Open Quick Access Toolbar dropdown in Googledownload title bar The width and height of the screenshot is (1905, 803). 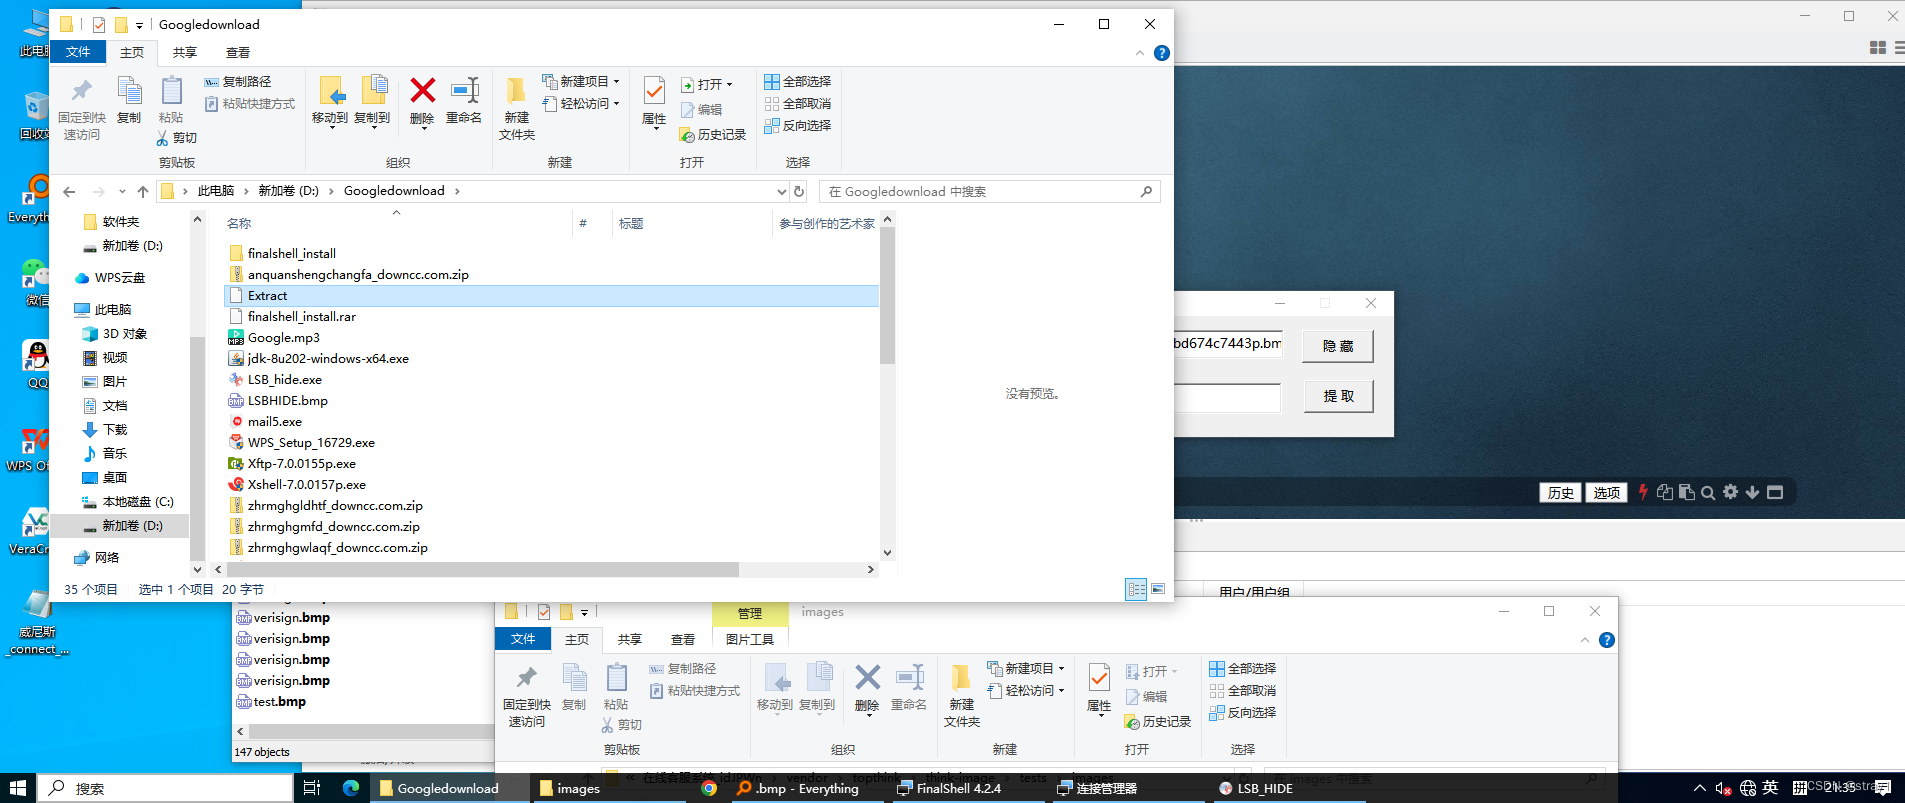coord(139,25)
